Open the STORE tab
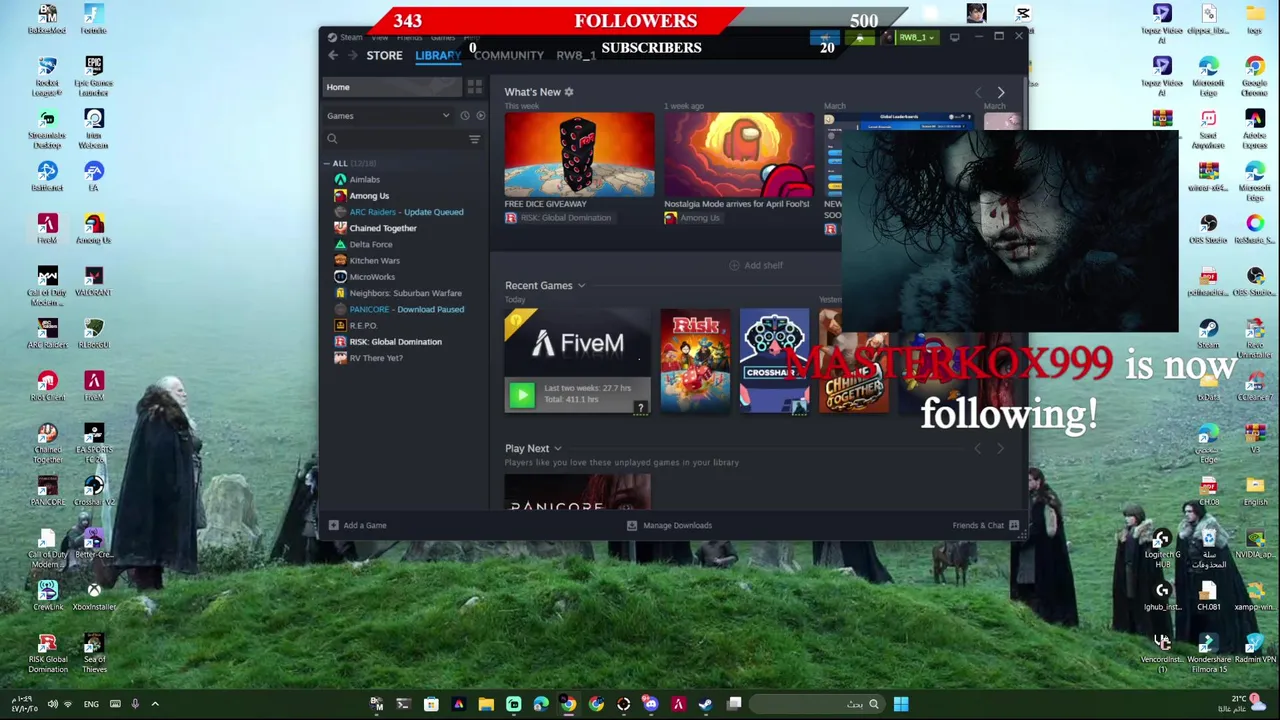1280x720 pixels. (384, 56)
